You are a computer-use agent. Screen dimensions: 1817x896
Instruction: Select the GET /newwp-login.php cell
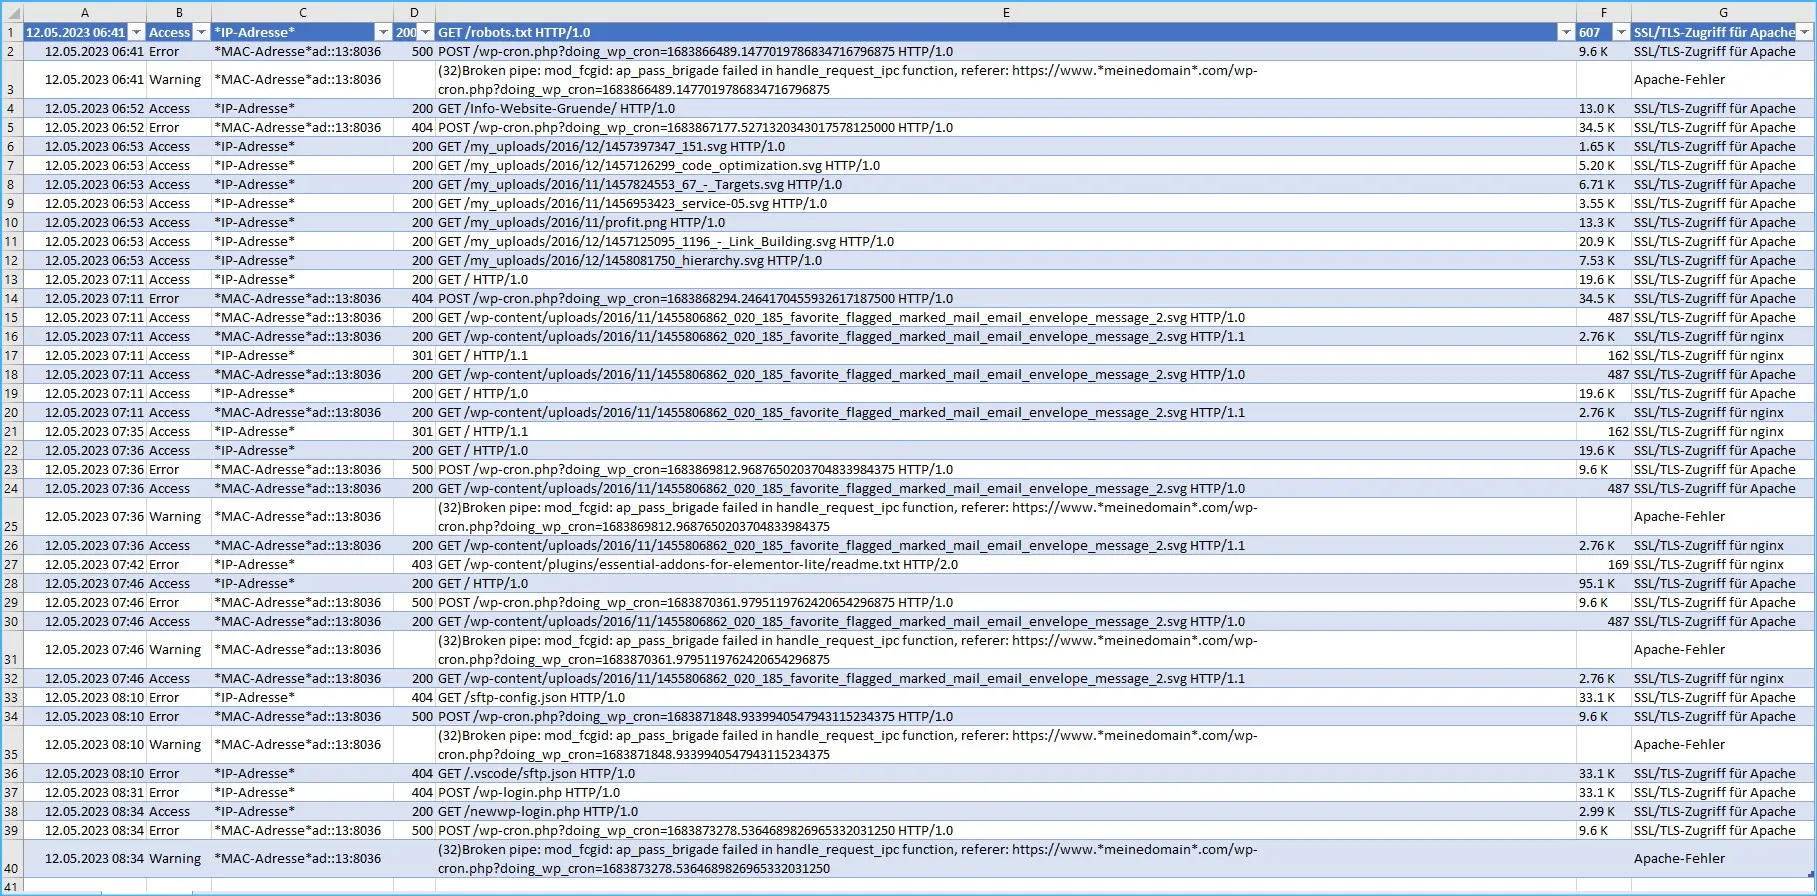(1006, 812)
